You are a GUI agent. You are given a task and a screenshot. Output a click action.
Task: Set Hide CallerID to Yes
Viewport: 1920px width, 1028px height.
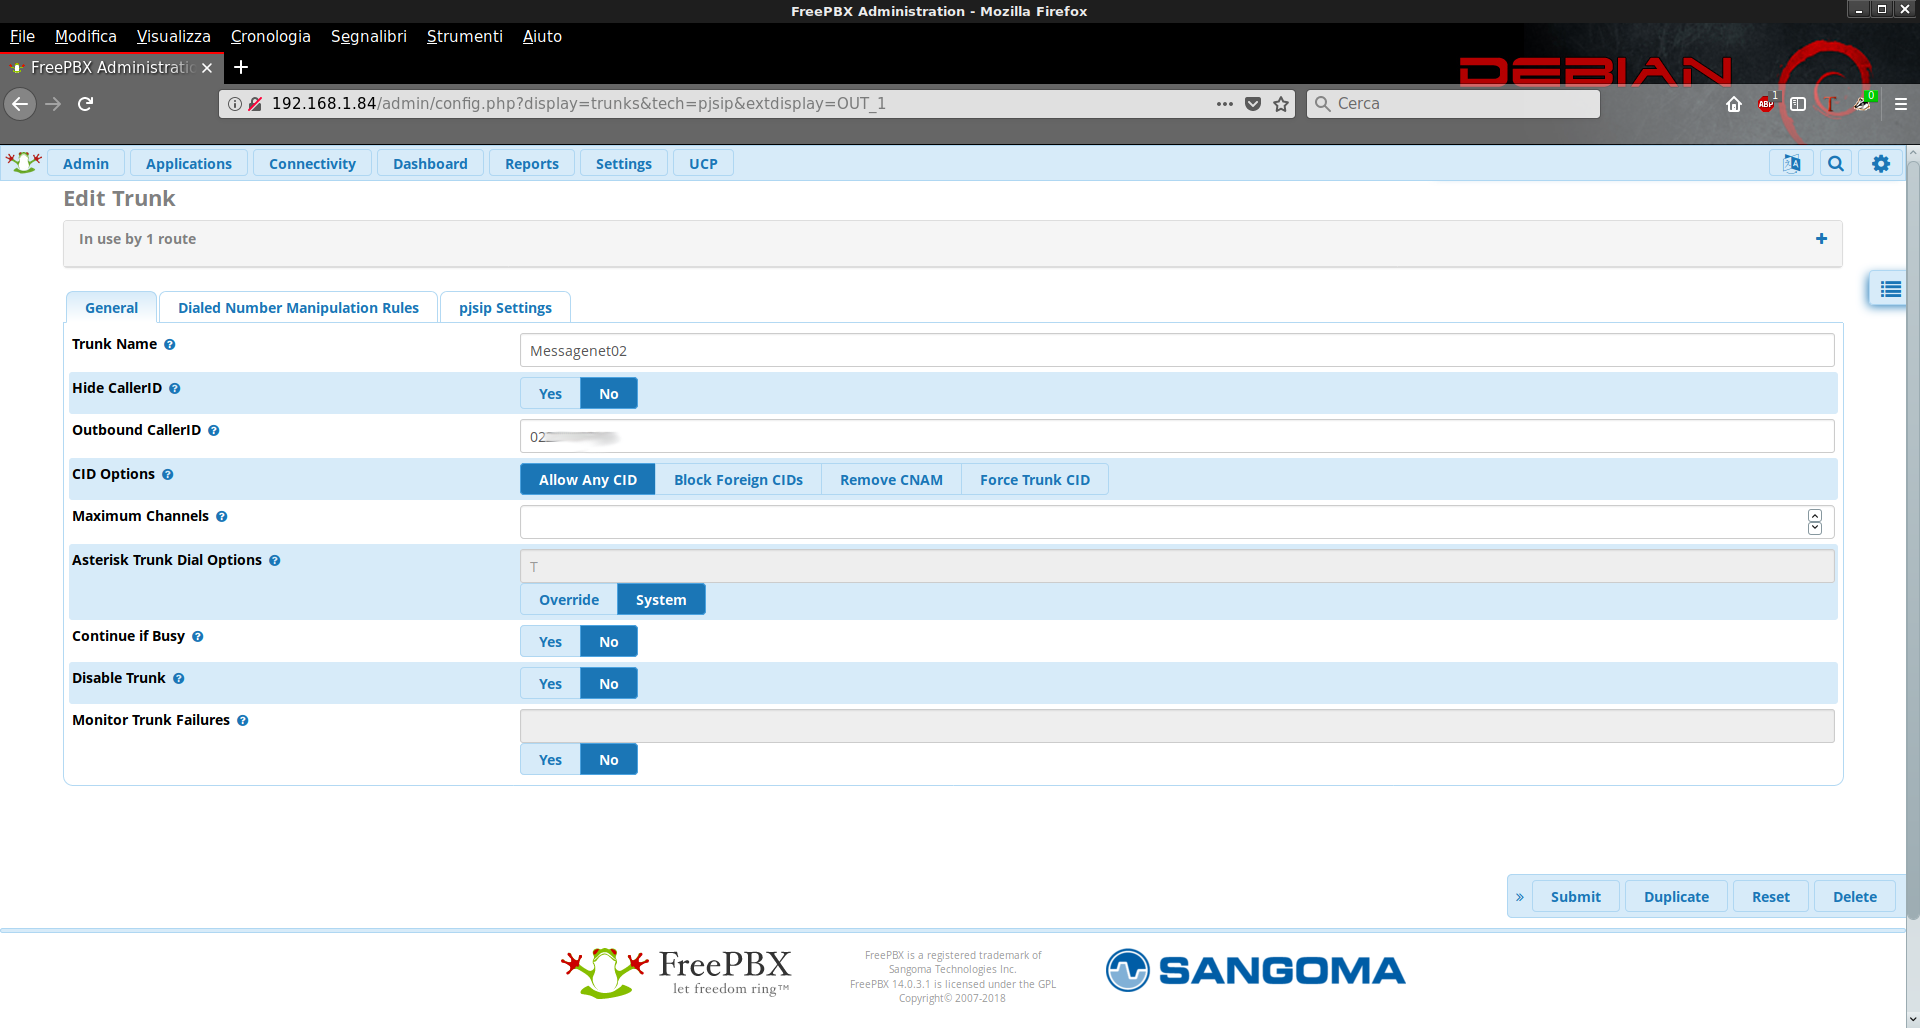pyautogui.click(x=550, y=394)
